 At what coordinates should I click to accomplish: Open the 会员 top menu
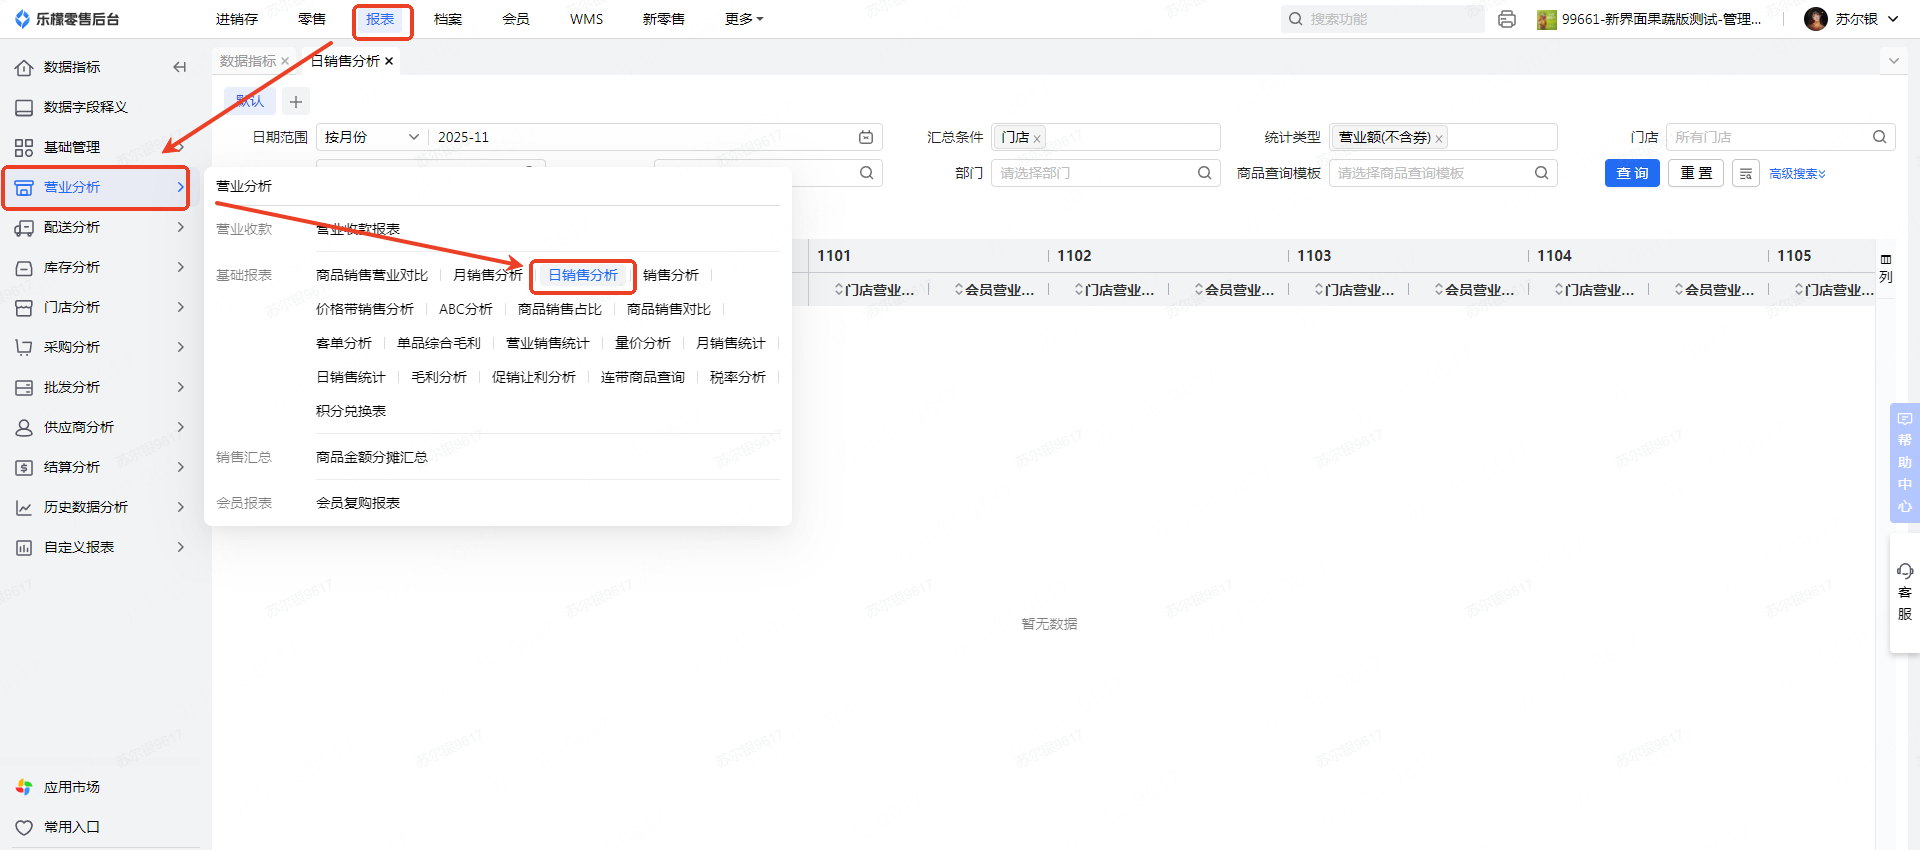pyautogui.click(x=515, y=19)
